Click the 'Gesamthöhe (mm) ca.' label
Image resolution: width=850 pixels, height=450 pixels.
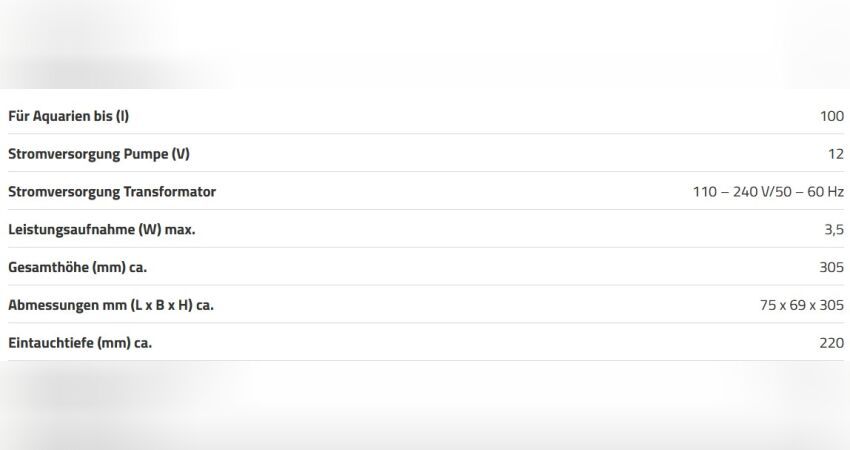click(77, 267)
